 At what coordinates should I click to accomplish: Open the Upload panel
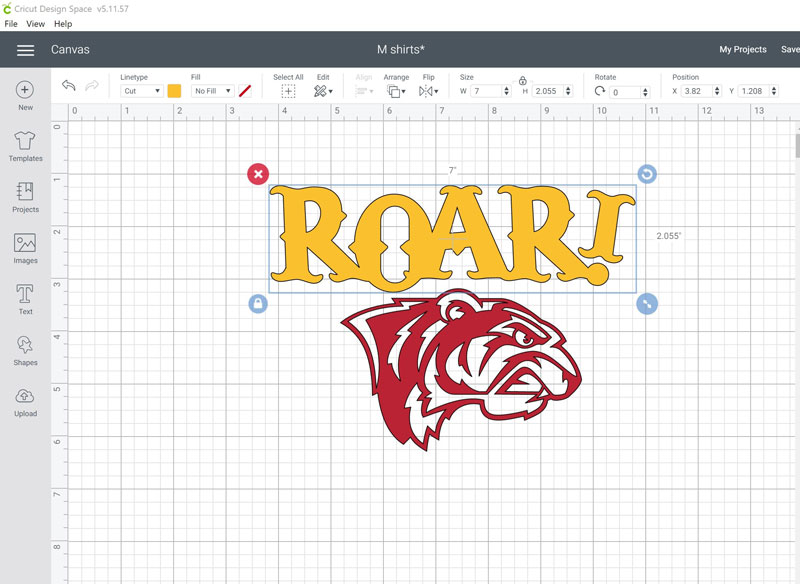coord(25,402)
